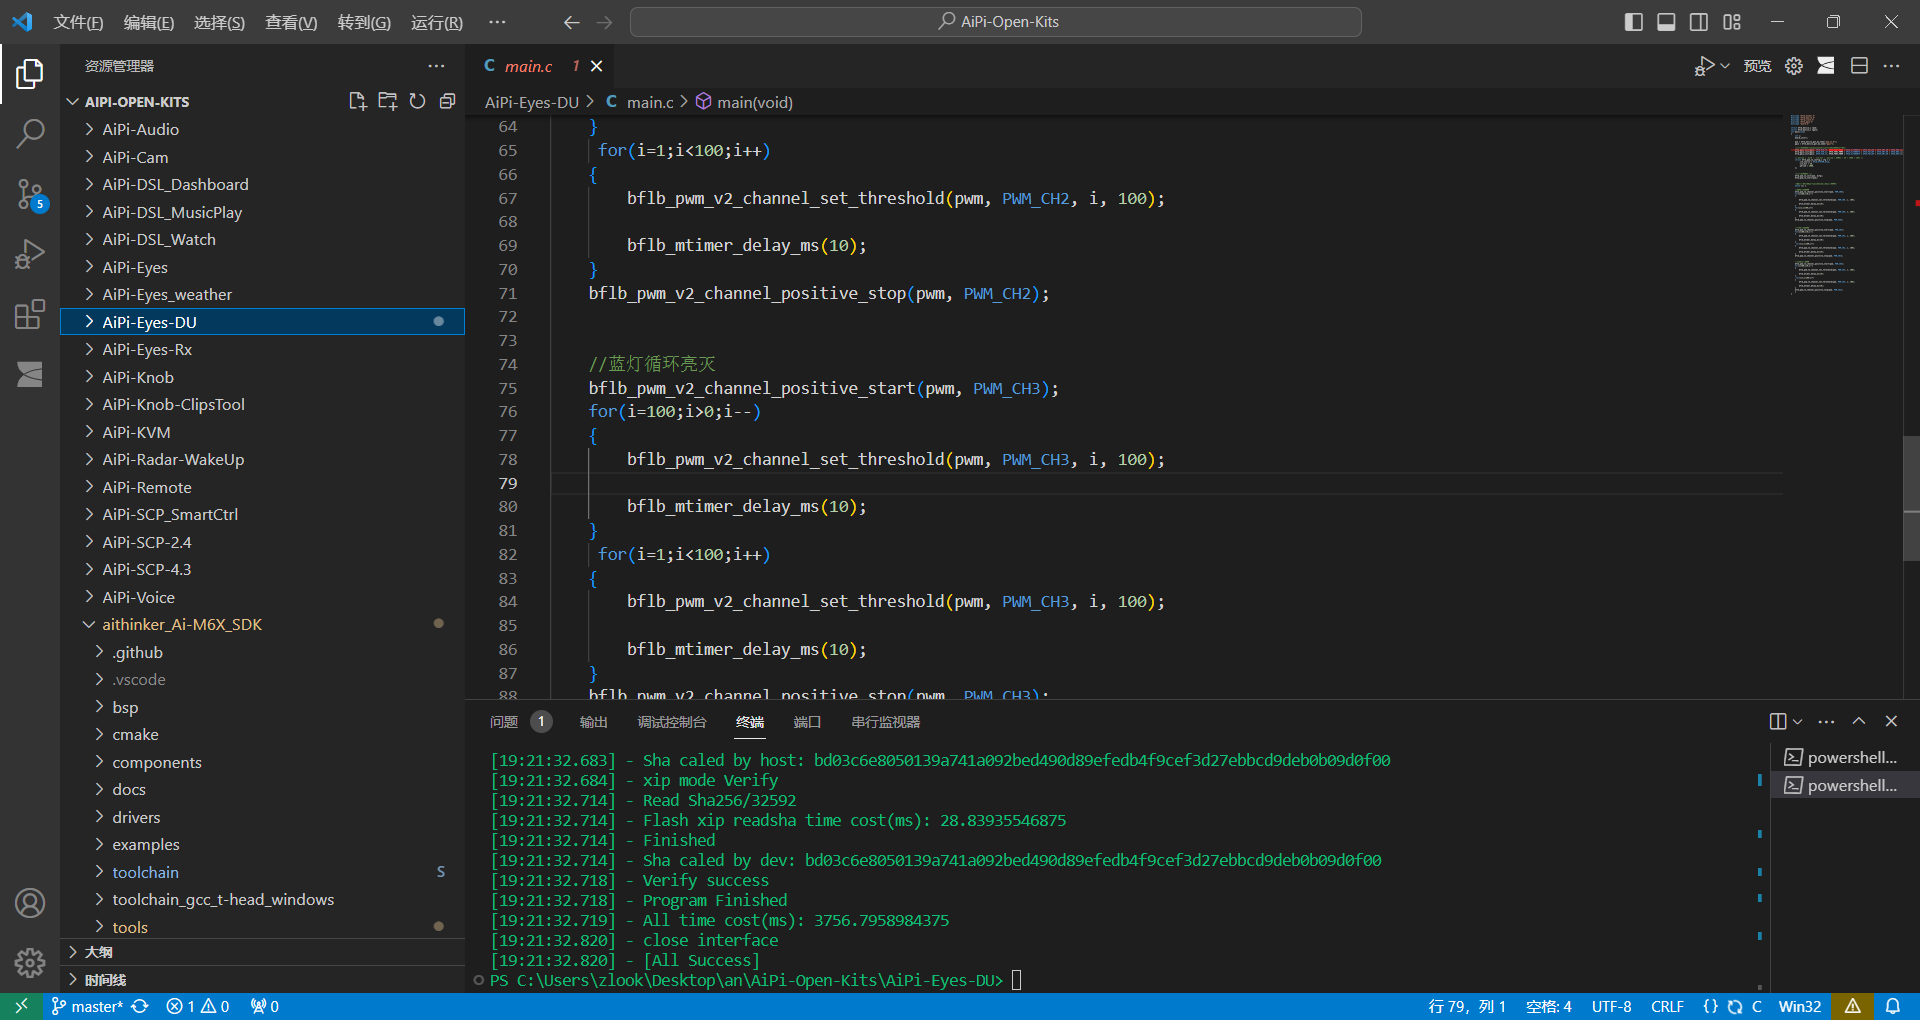Switch to the 端口 ports tab
The height and width of the screenshot is (1020, 1920).
point(807,722)
